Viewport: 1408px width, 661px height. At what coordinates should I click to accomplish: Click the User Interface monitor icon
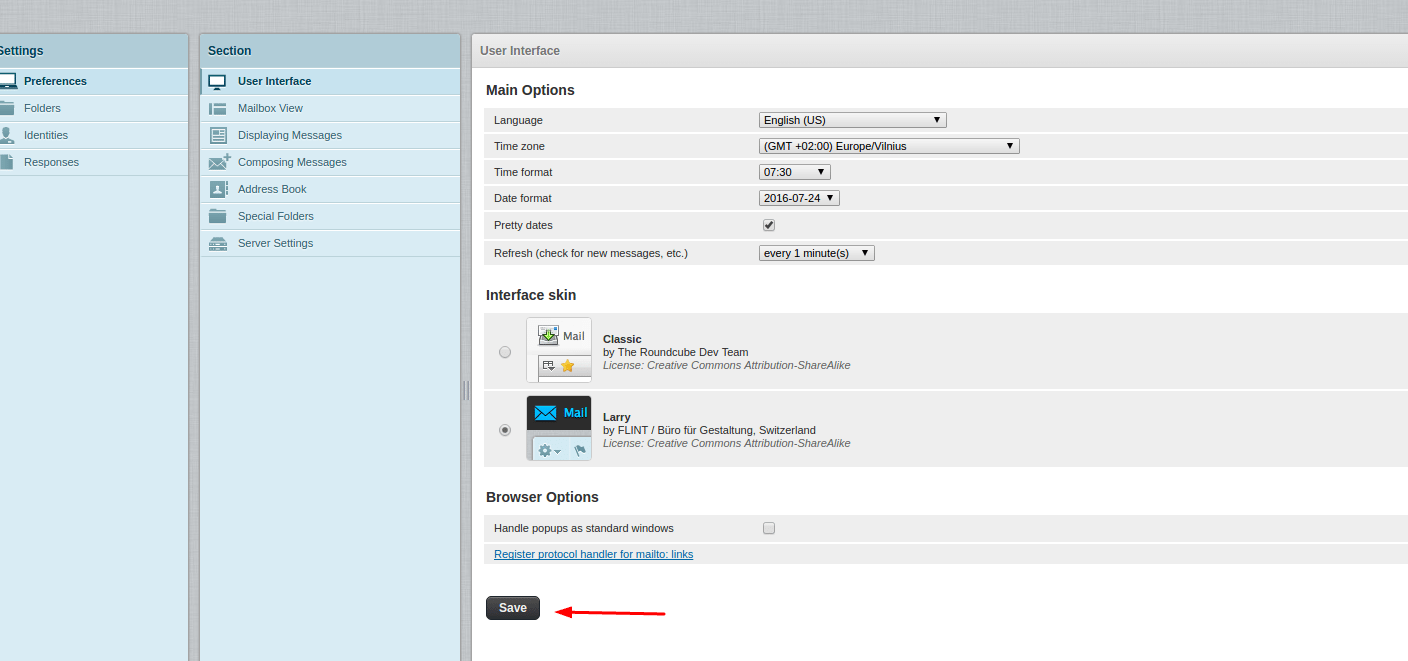[x=217, y=81]
